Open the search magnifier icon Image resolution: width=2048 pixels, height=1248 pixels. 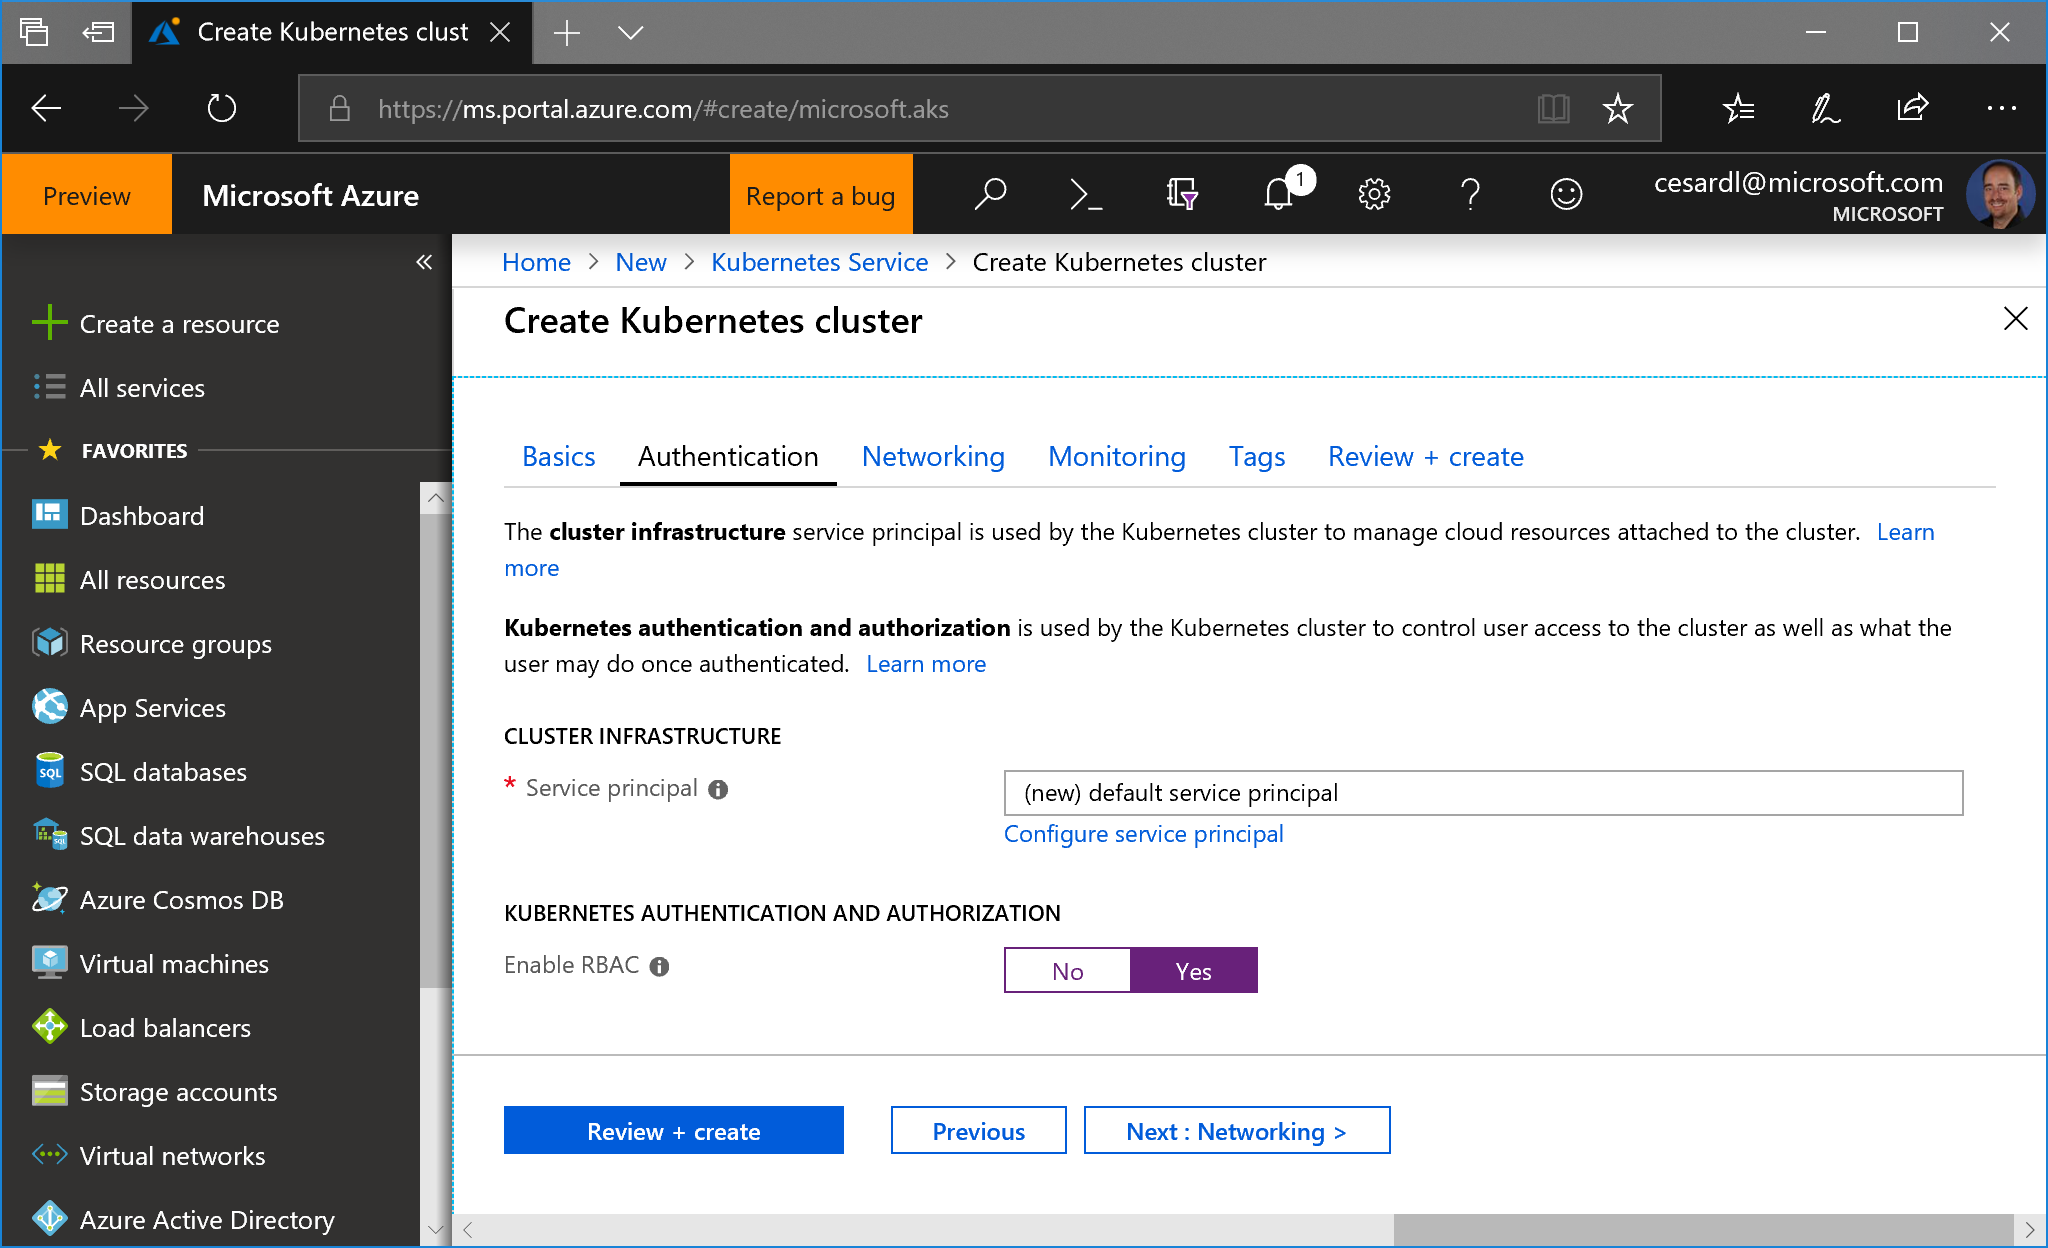990,194
